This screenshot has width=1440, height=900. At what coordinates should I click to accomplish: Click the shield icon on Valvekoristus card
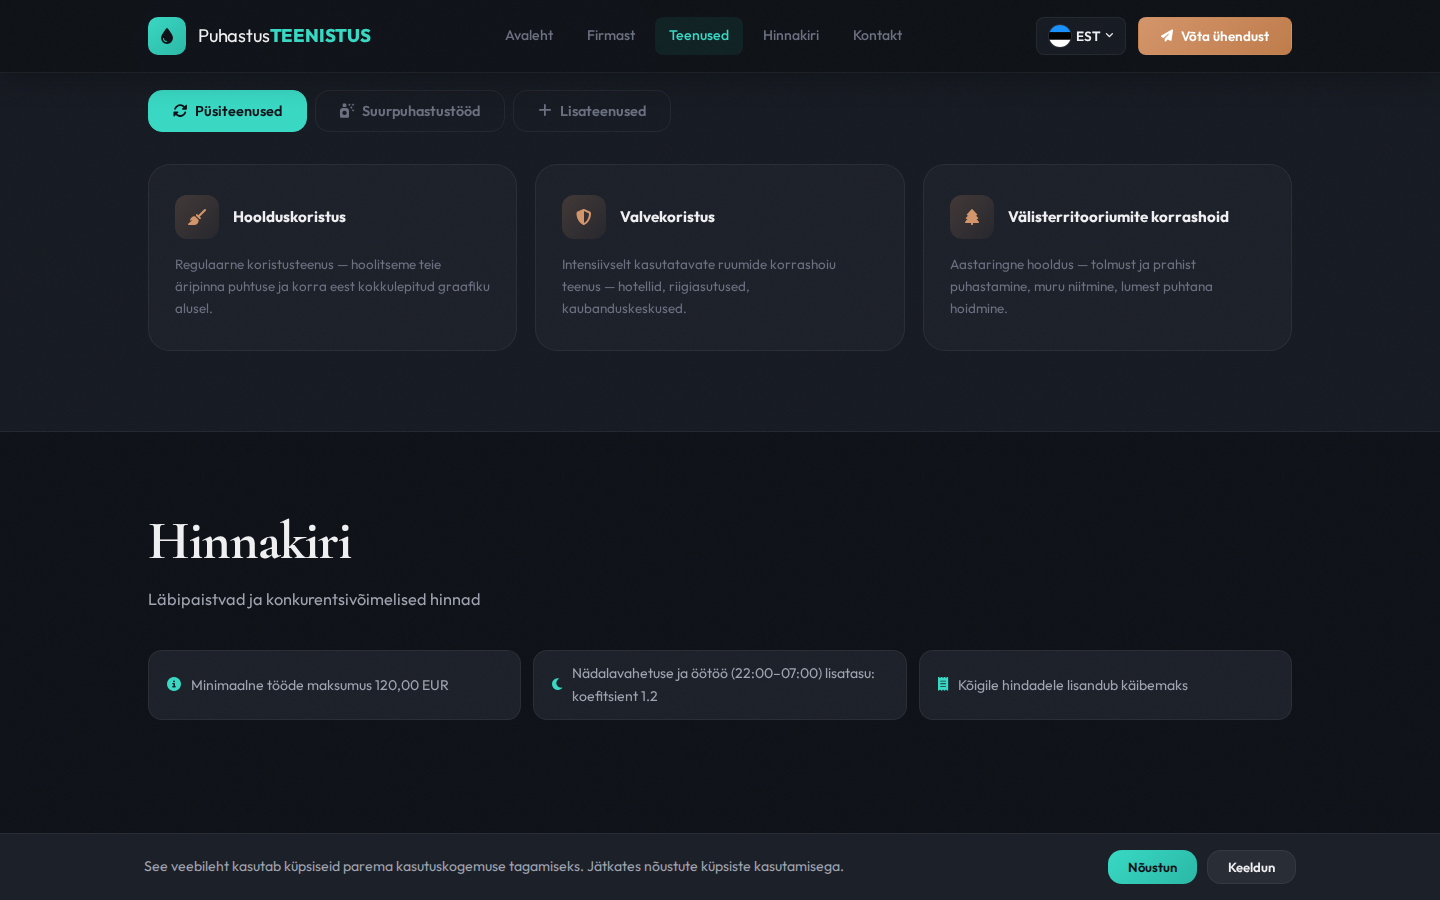click(x=584, y=217)
